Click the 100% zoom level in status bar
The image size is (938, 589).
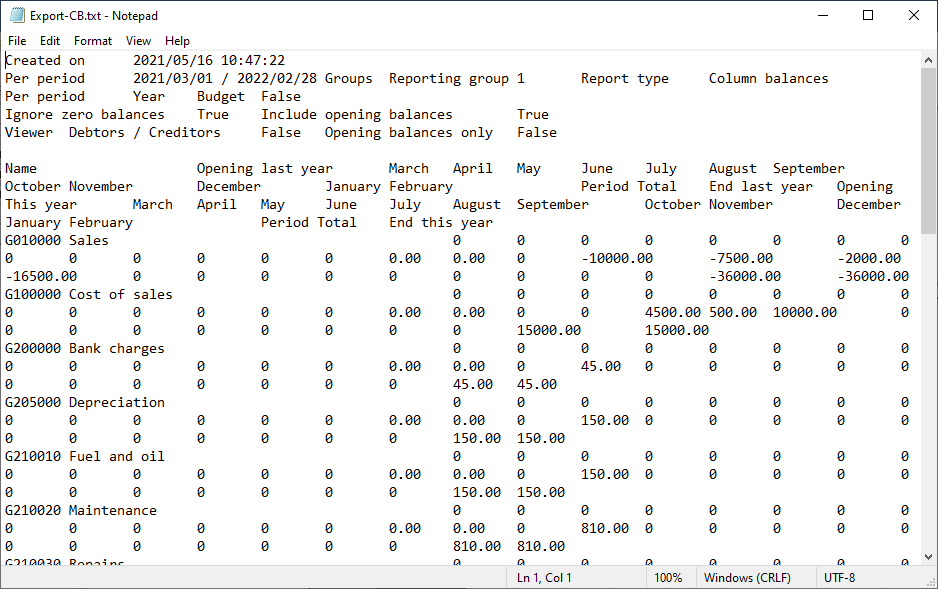(x=668, y=578)
